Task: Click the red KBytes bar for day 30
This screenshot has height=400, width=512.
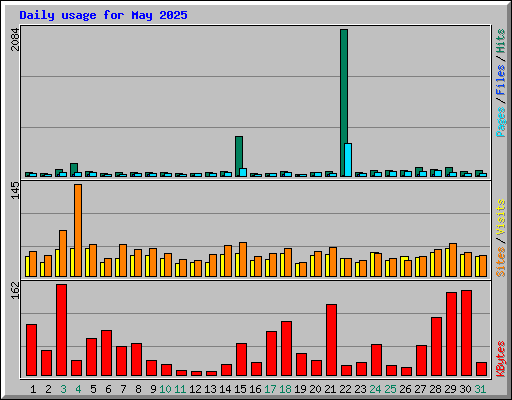Action: click(x=466, y=333)
